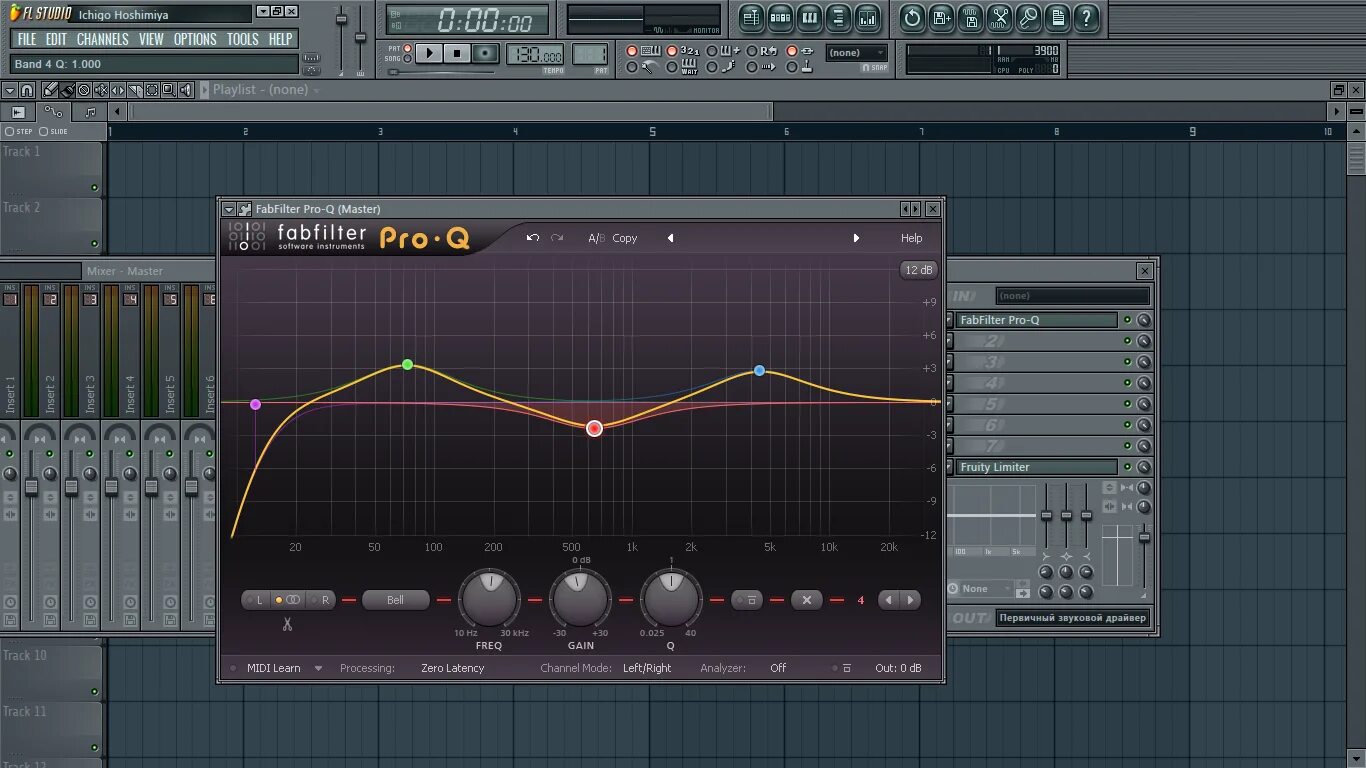Open the OPTIONS menu

click(195, 39)
